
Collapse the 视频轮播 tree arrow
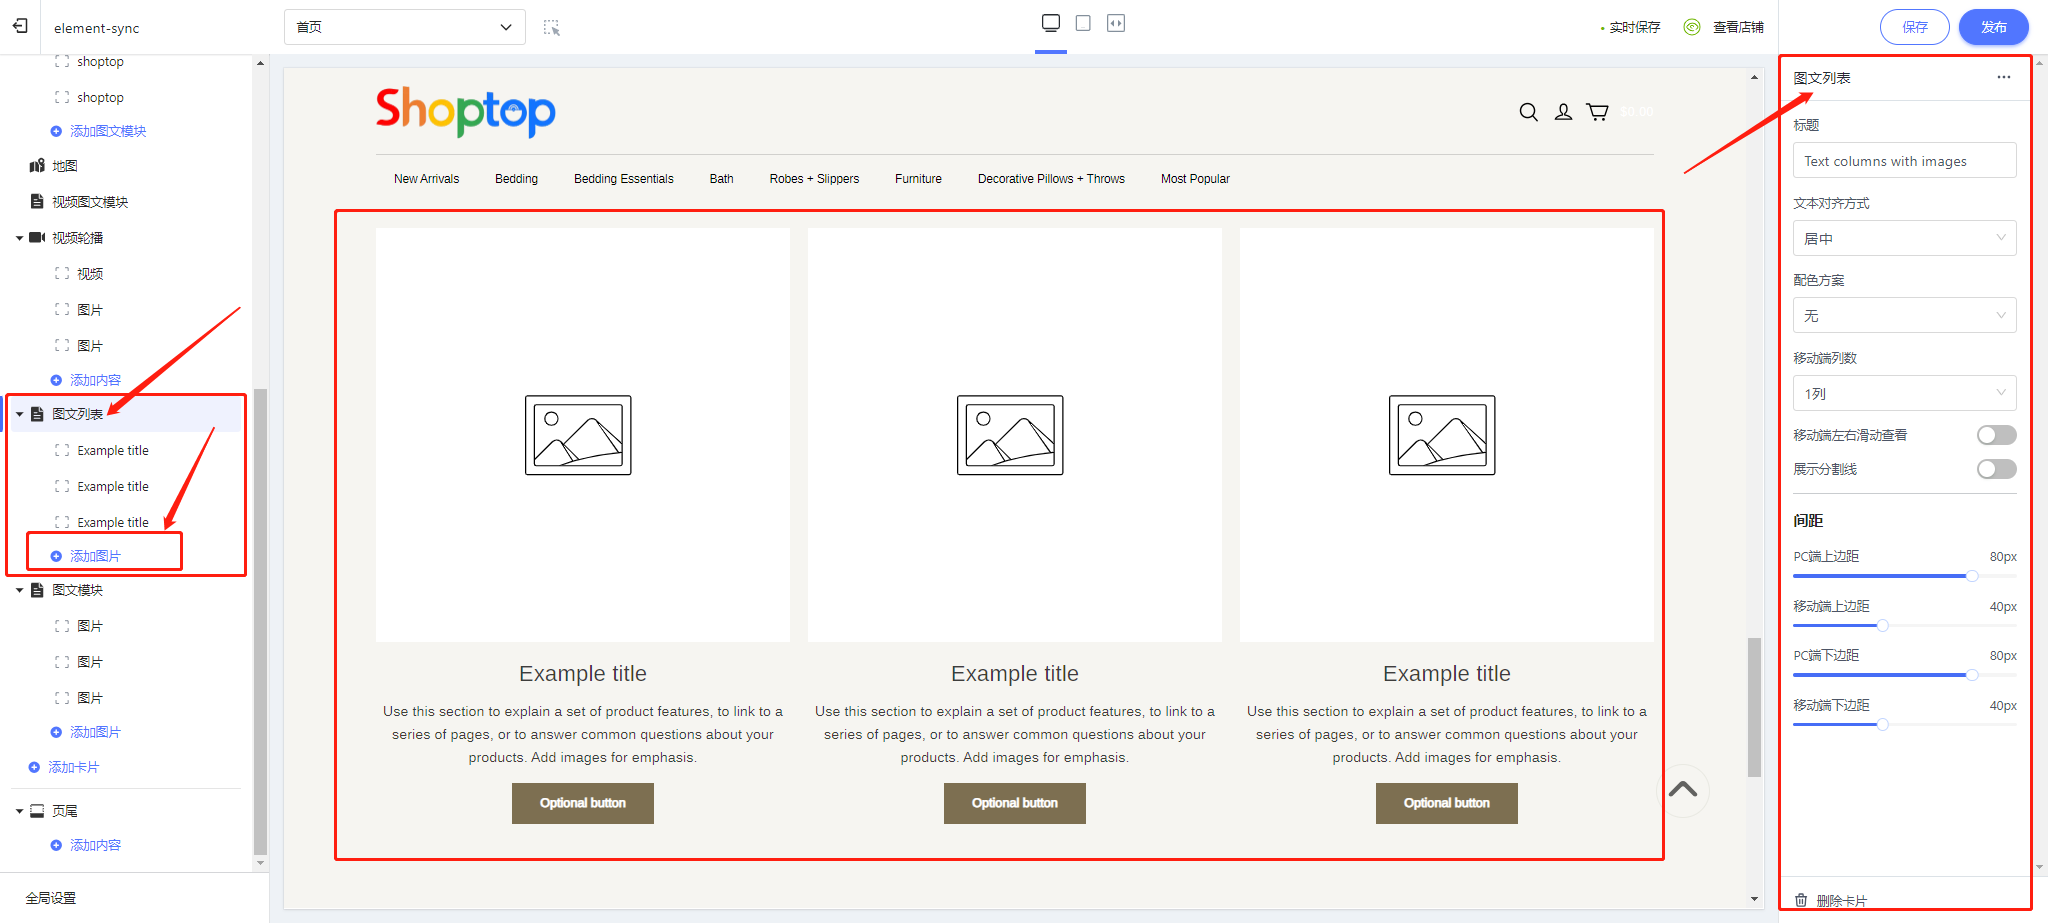(x=19, y=238)
